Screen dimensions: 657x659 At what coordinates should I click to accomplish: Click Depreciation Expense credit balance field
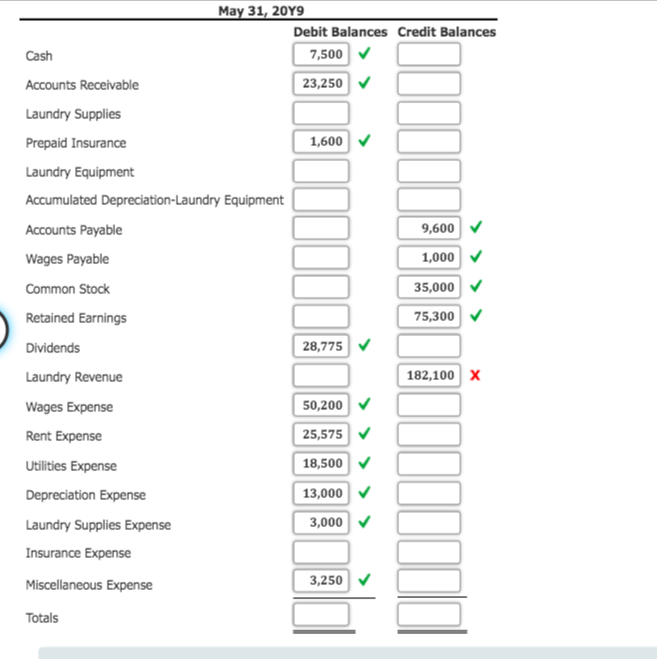(429, 493)
